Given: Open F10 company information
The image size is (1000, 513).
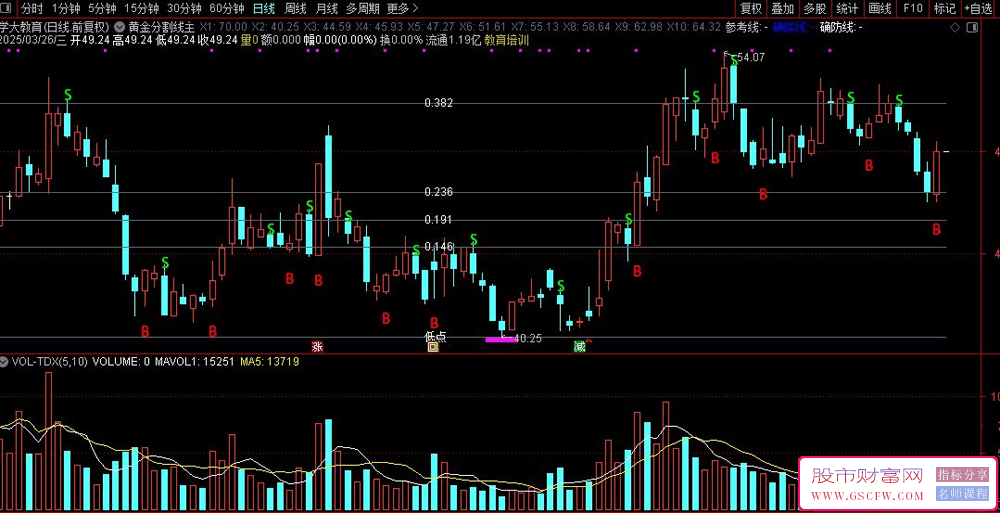Looking at the screenshot, I should pyautogui.click(x=913, y=8).
